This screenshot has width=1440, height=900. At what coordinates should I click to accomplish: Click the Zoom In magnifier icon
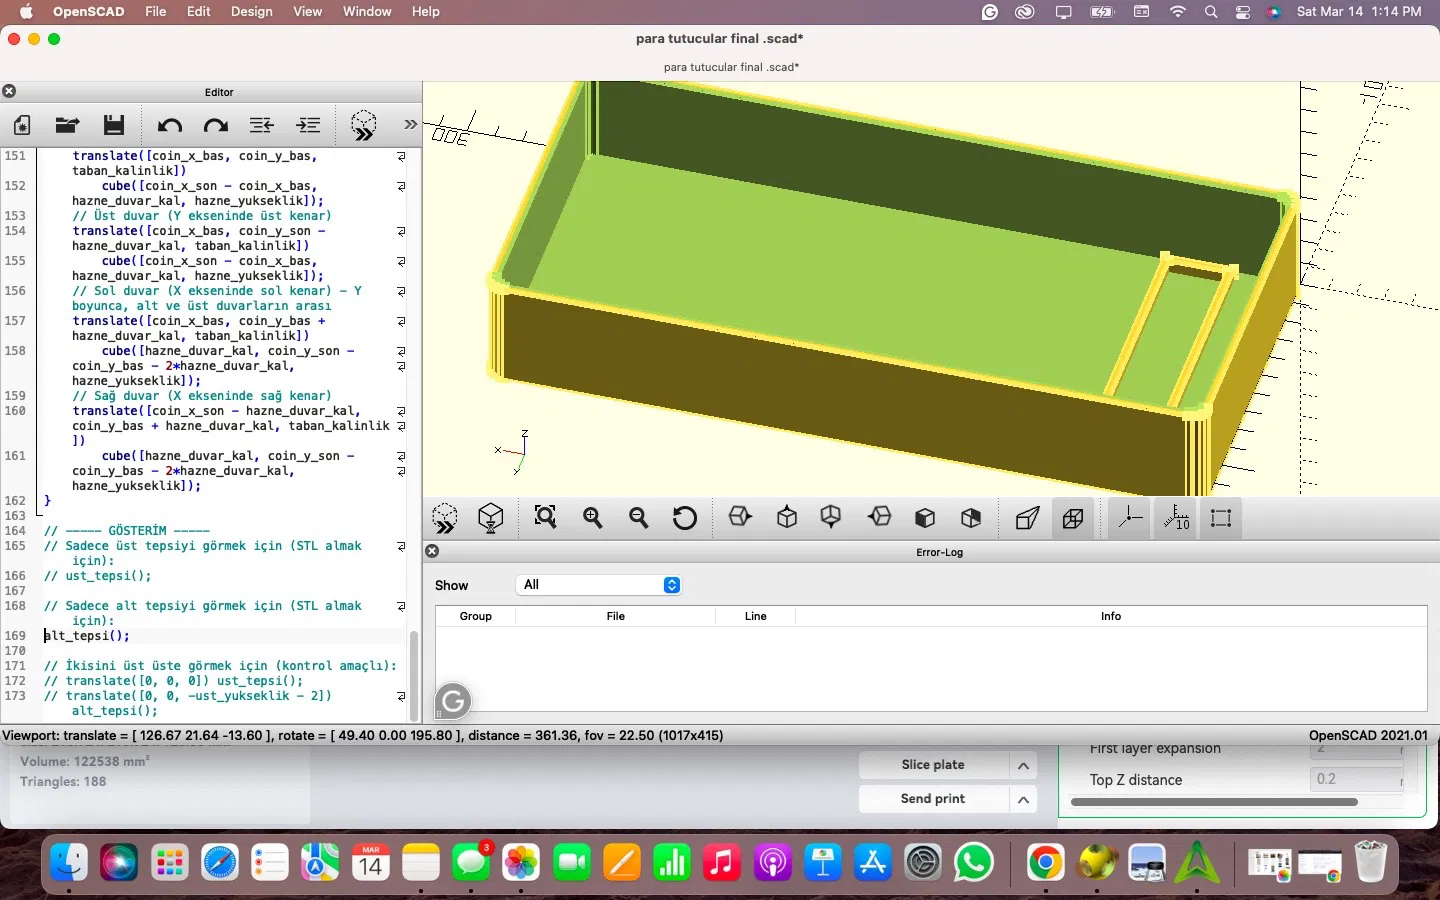click(x=593, y=518)
